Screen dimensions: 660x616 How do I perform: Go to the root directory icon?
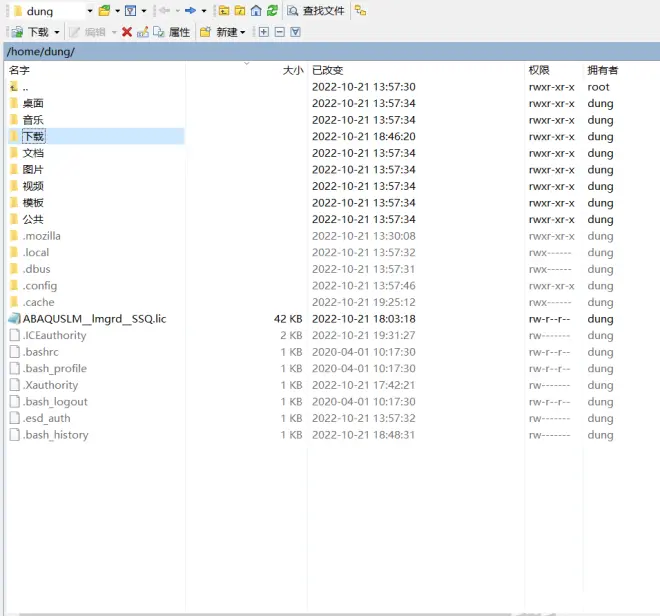click(240, 11)
